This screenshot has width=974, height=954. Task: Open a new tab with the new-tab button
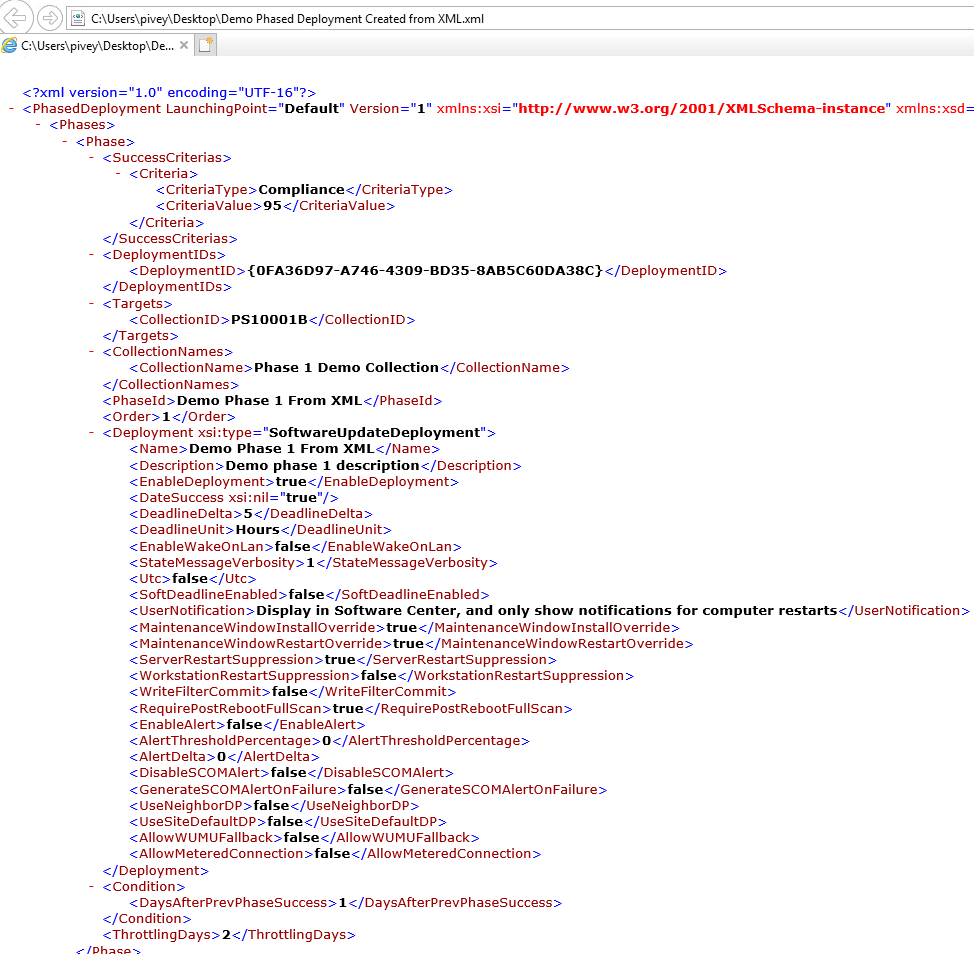coord(206,45)
